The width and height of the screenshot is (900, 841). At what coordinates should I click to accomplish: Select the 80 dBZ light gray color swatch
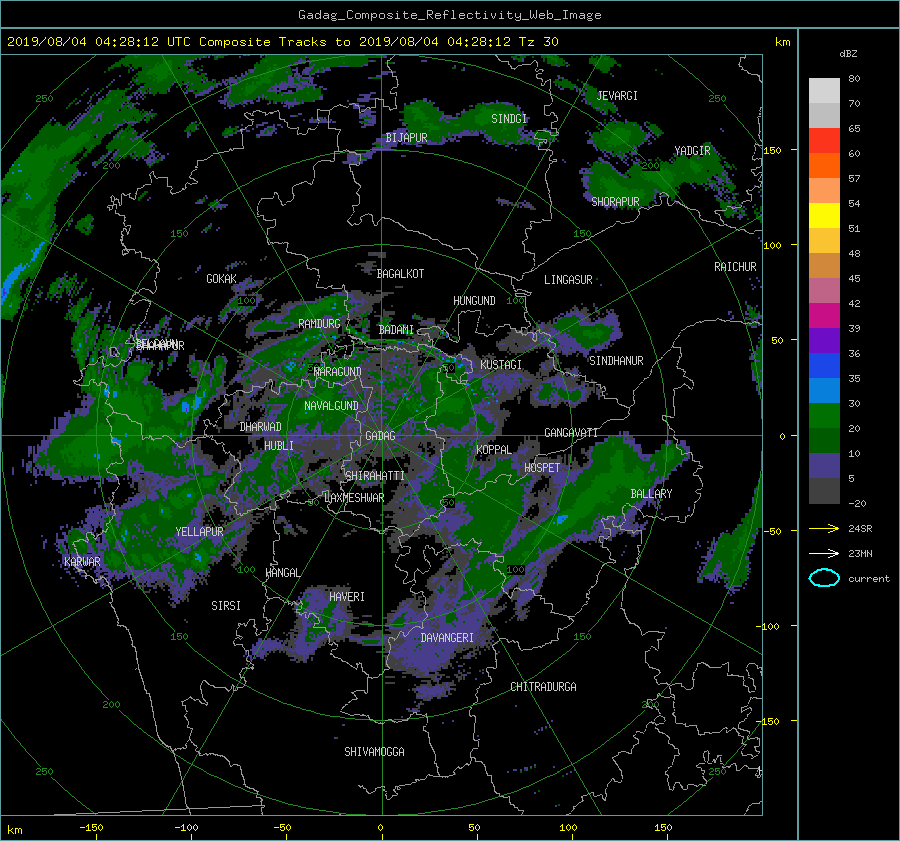pos(824,90)
